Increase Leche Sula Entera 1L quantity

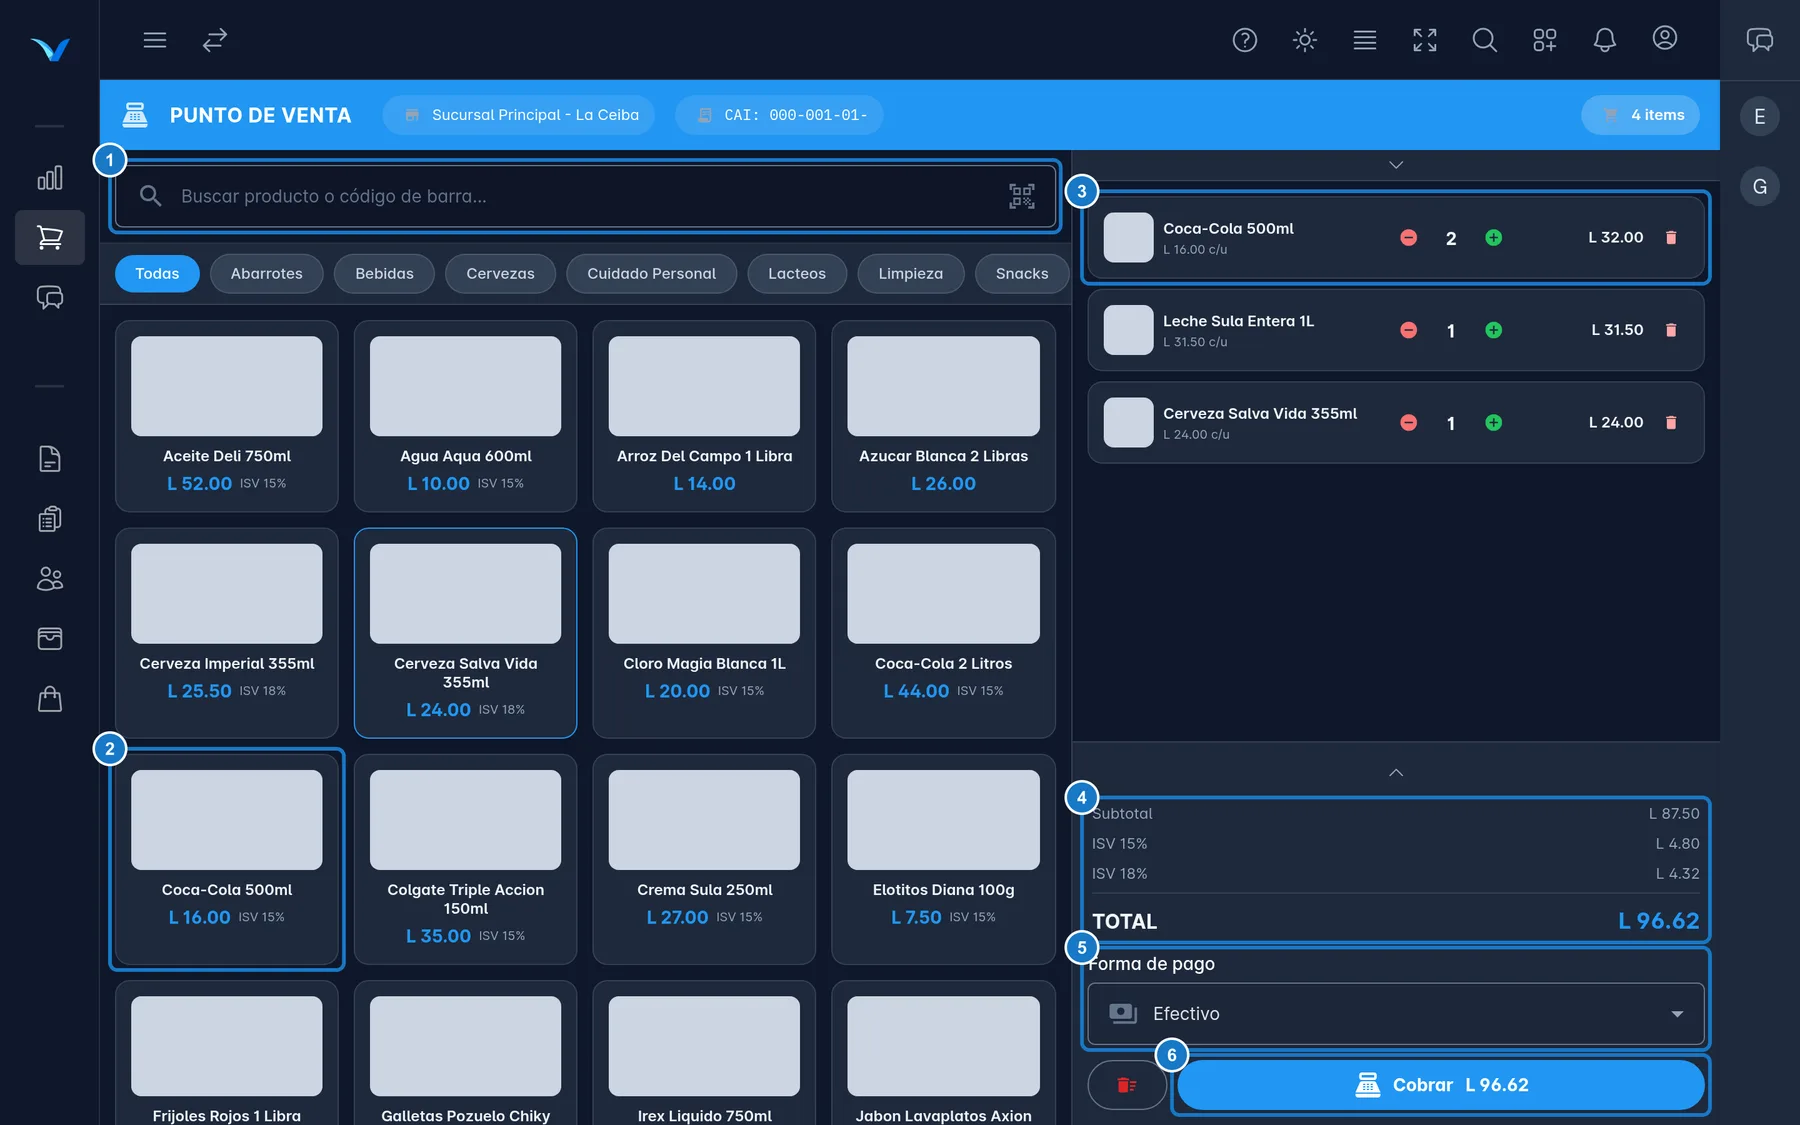click(1494, 330)
